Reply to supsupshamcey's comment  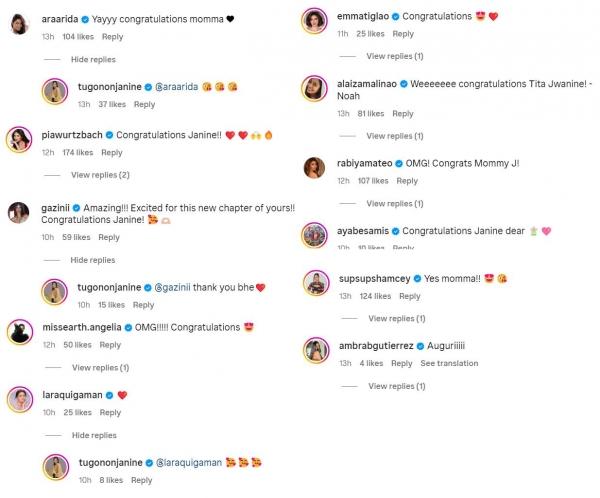(x=409, y=296)
